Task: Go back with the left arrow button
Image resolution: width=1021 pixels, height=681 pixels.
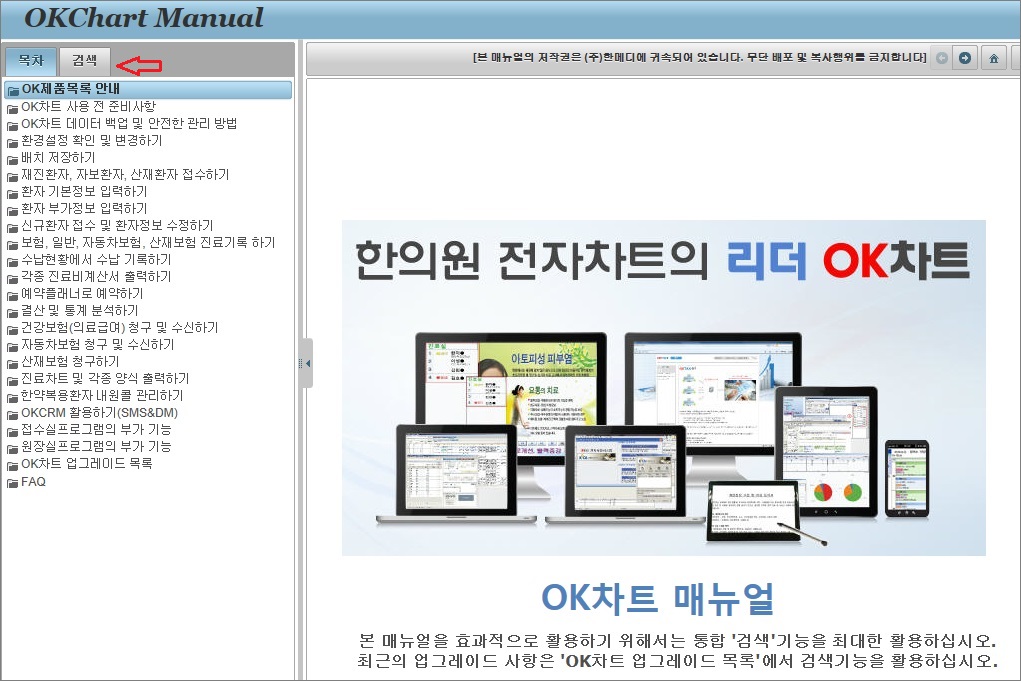Action: 942,59
